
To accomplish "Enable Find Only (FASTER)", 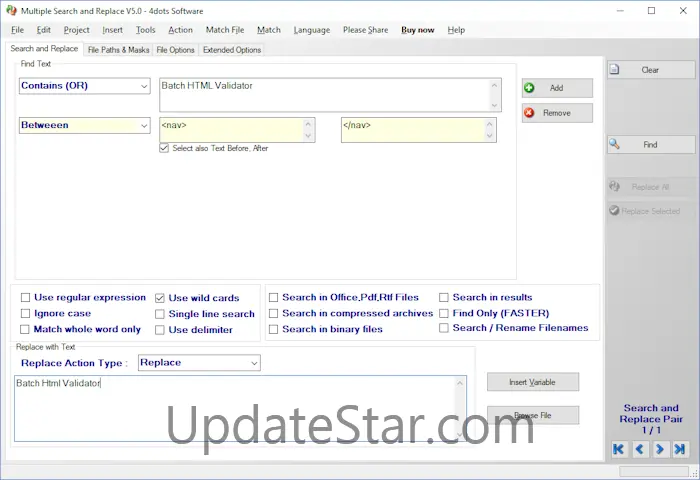I will (x=444, y=313).
